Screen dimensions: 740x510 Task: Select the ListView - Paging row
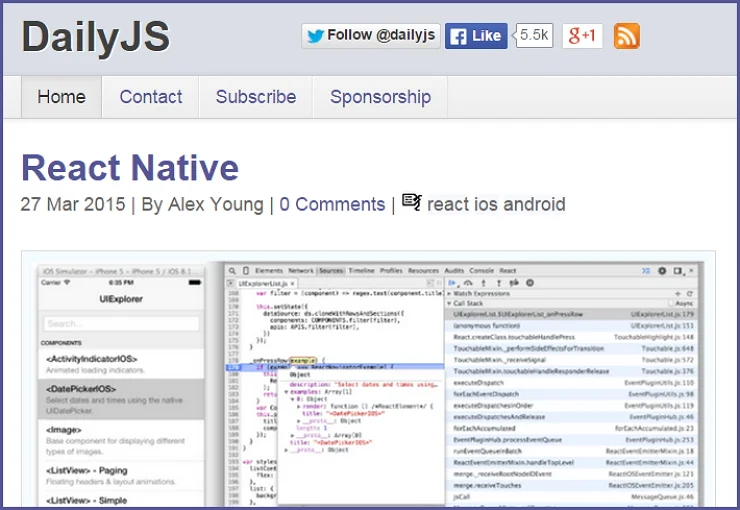coord(121,476)
